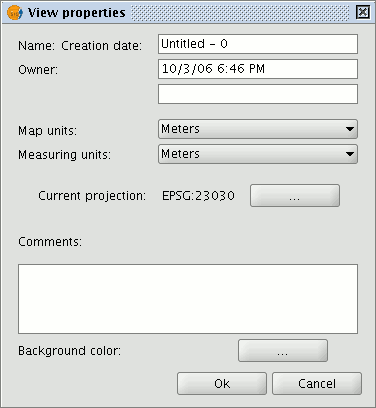Dismiss dialog with Cancel button

click(317, 384)
